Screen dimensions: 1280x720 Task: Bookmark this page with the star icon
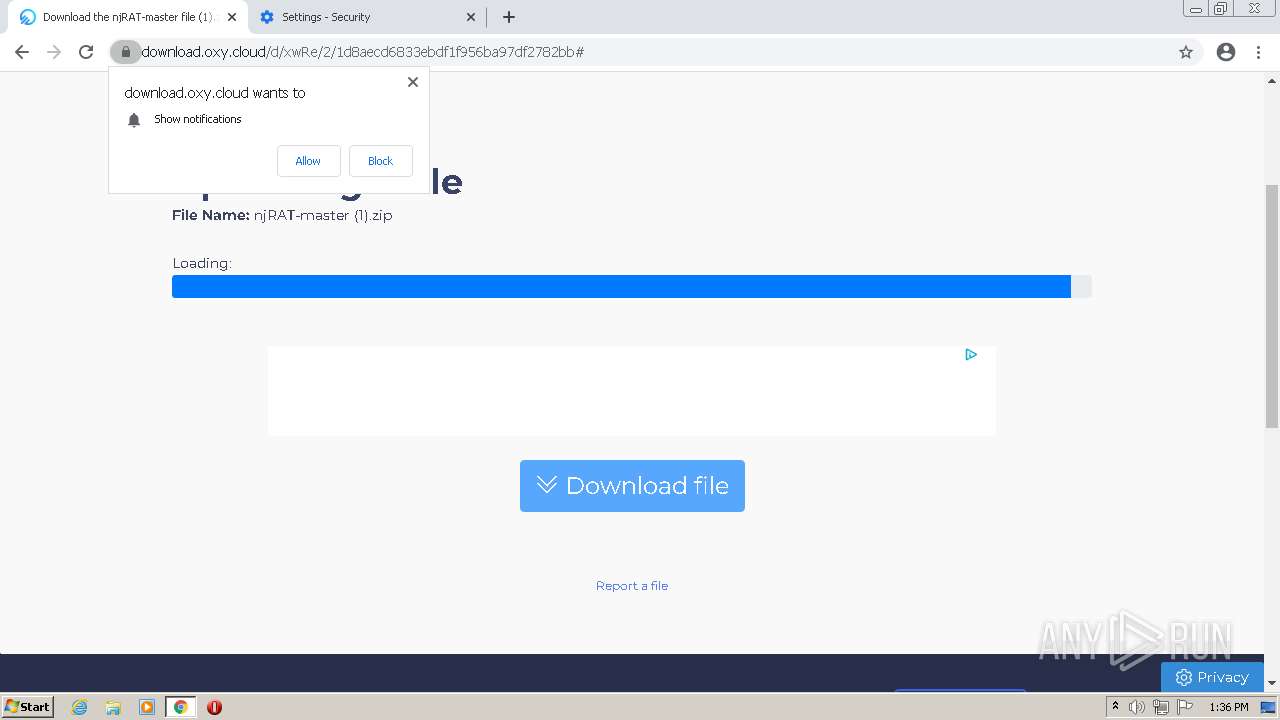[x=1186, y=52]
